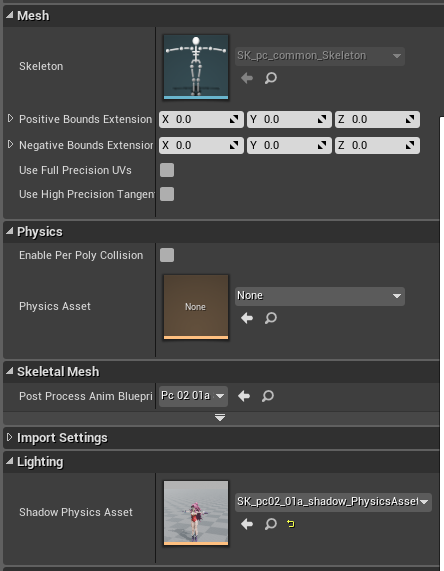Show advanced Skeletal Mesh options arrow
Image resolution: width=444 pixels, height=571 pixels.
click(x=220, y=417)
